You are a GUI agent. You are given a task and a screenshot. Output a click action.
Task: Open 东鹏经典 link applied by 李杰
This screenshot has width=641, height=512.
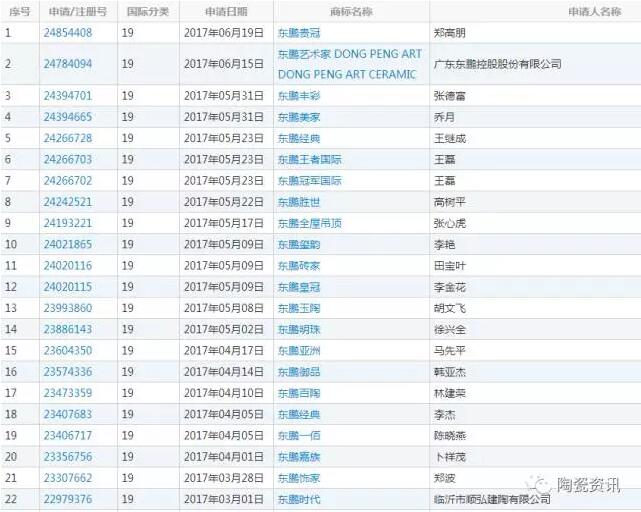[x=299, y=414]
